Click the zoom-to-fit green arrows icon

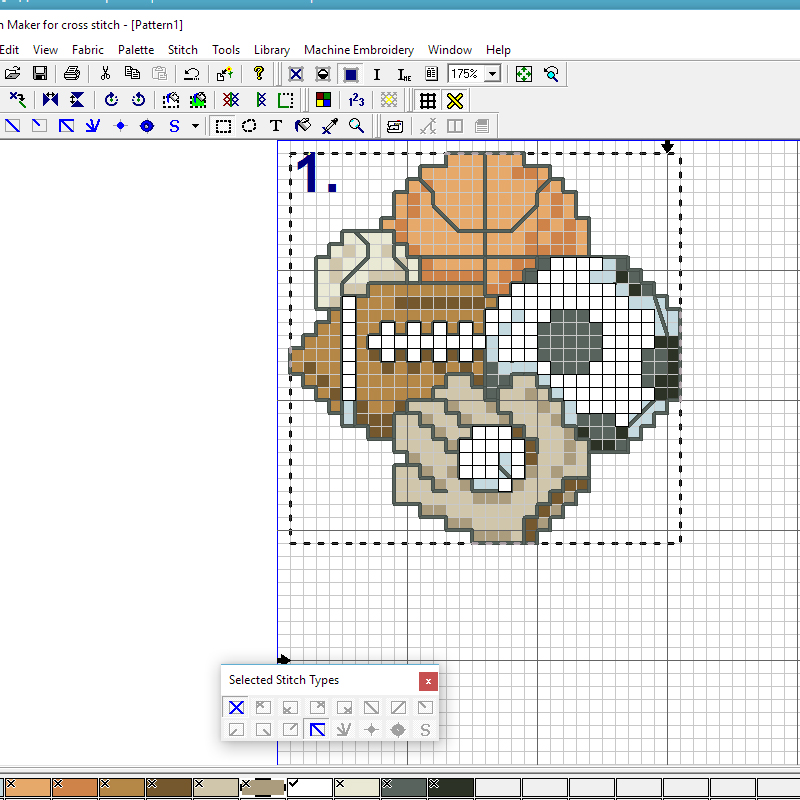pyautogui.click(x=524, y=74)
